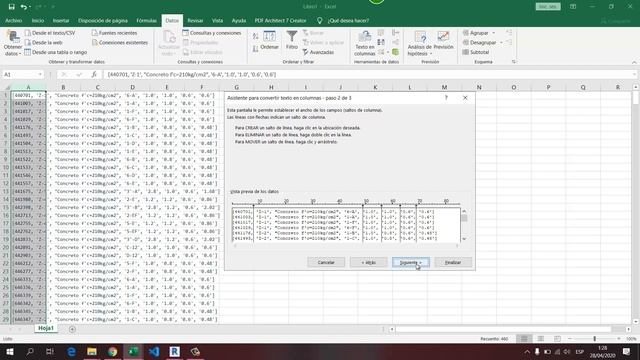Click the sort Z to A icon
This screenshot has height=360, width=640.
[x=256, y=49]
